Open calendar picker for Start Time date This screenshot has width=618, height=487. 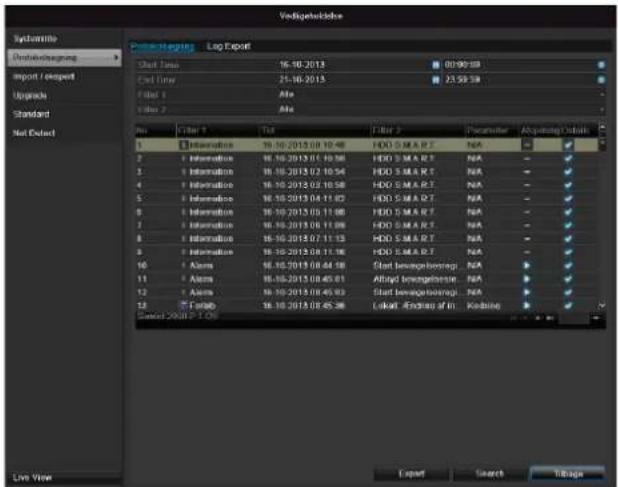pos(435,65)
